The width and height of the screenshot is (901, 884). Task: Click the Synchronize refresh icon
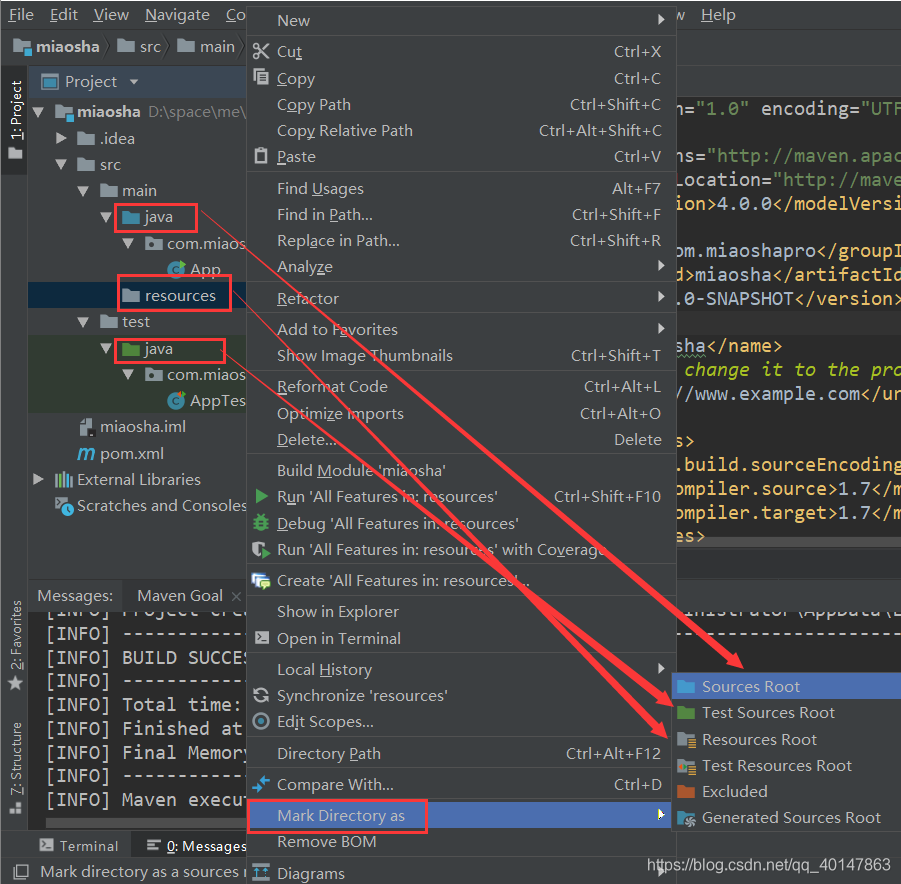(x=261, y=695)
